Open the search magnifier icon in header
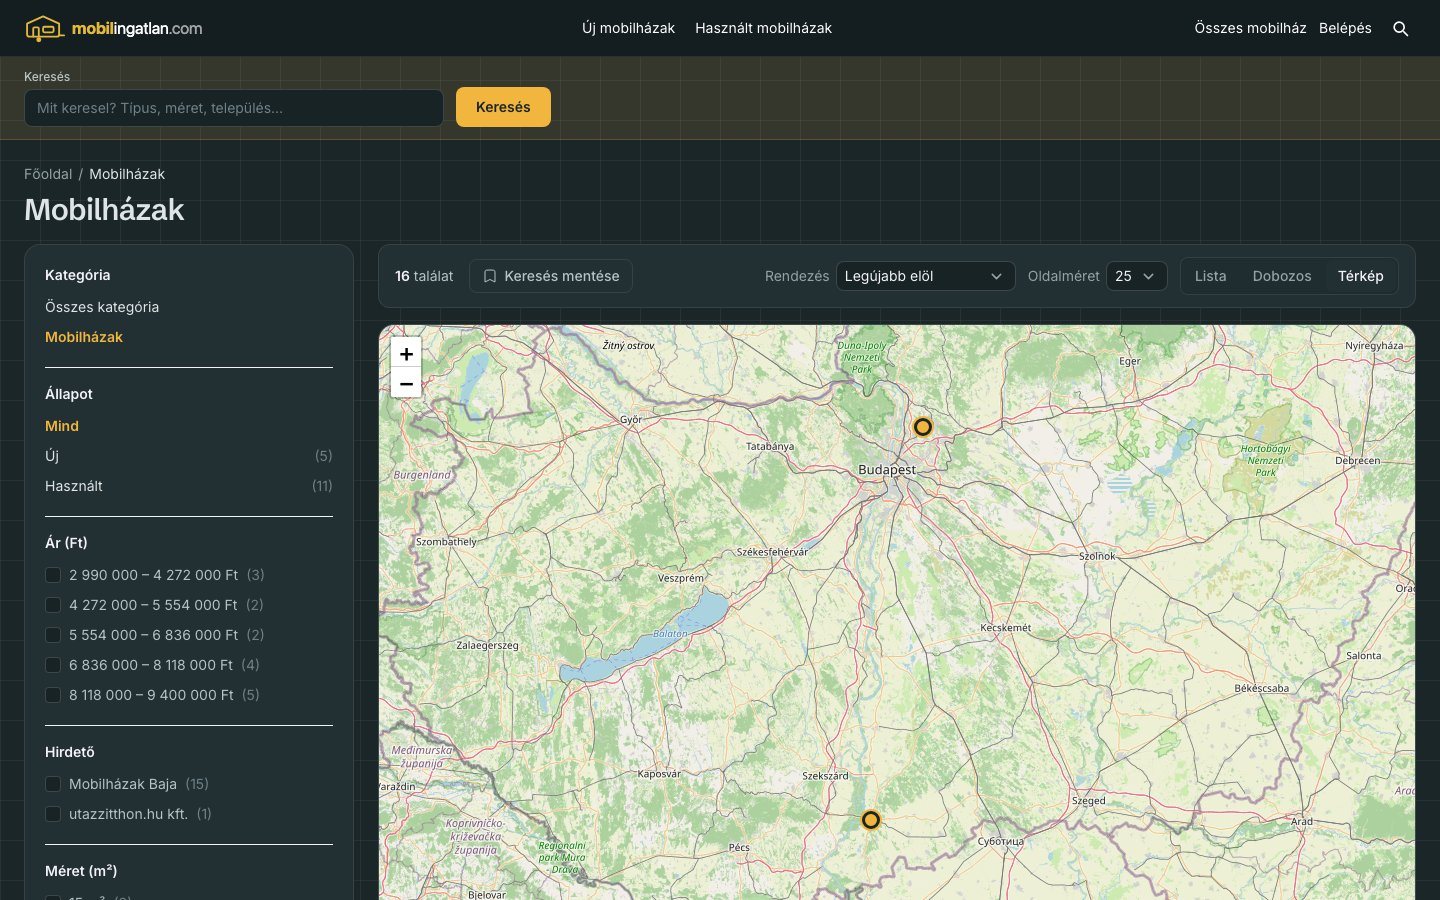 coord(1401,29)
